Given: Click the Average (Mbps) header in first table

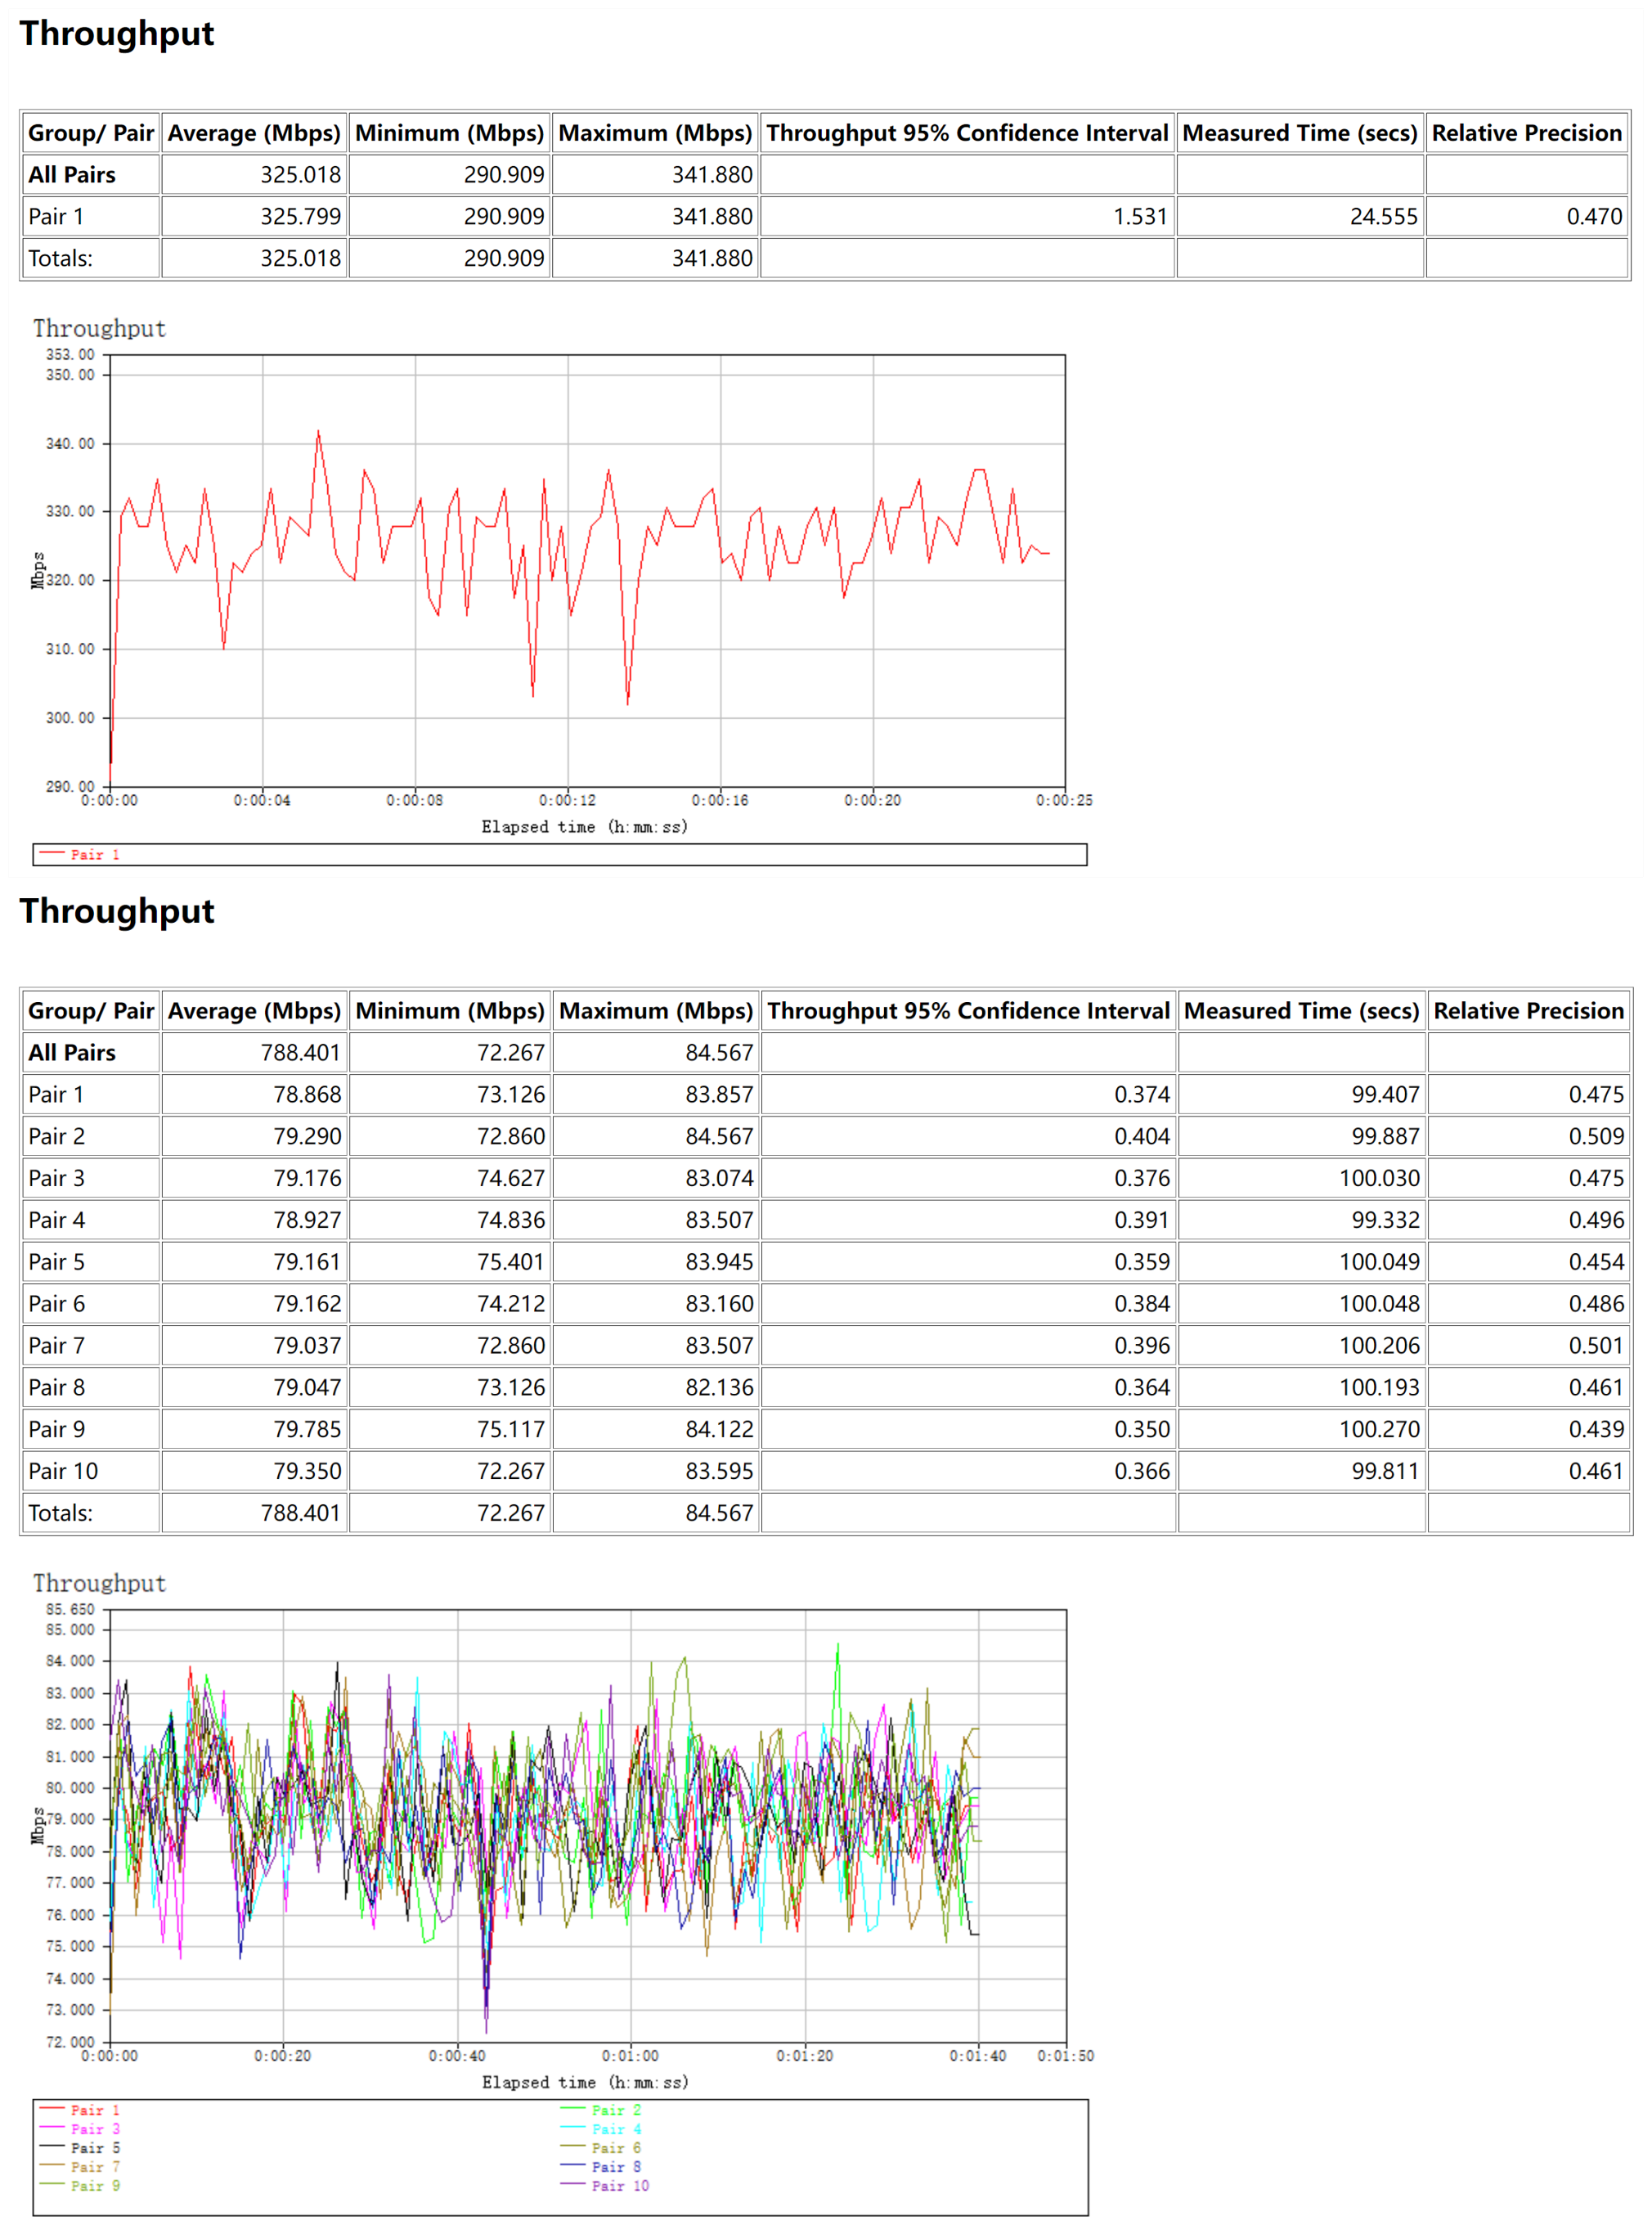Looking at the screenshot, I should [x=254, y=133].
